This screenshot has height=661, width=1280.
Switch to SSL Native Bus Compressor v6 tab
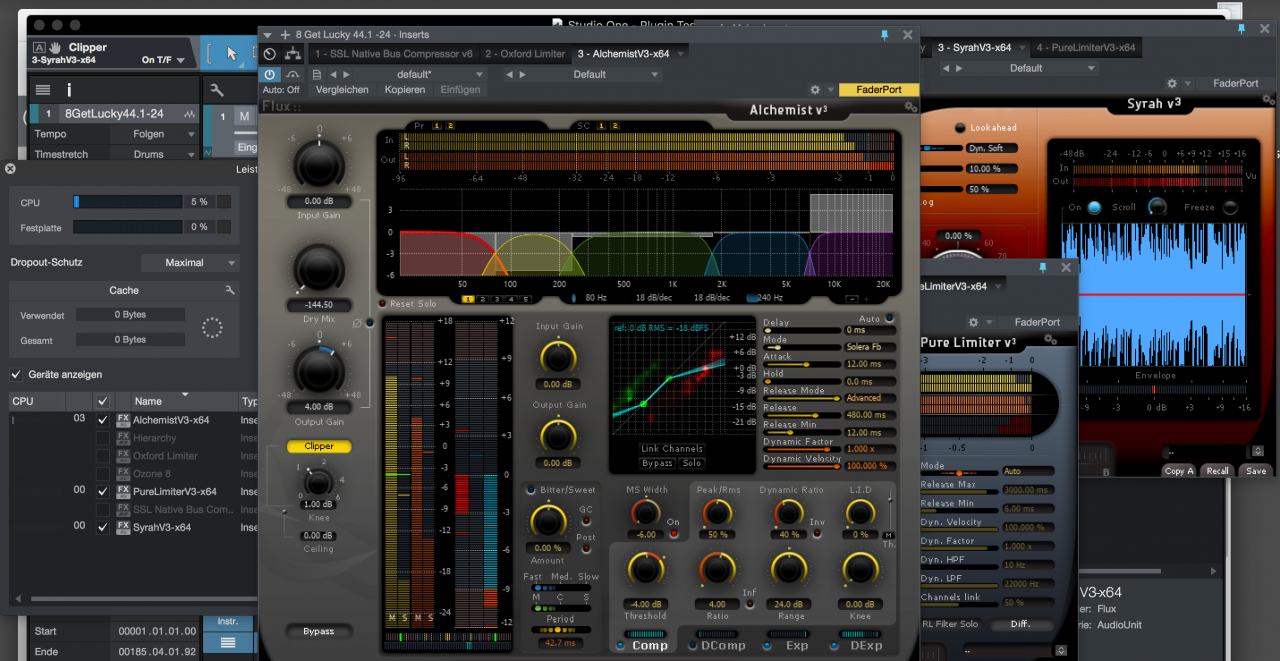click(393, 54)
